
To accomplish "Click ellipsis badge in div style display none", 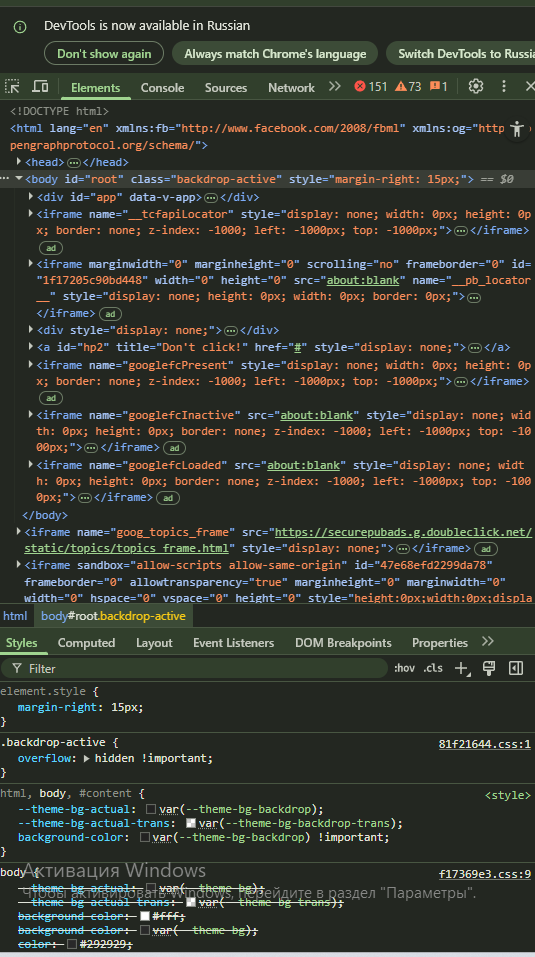I will pos(231,331).
